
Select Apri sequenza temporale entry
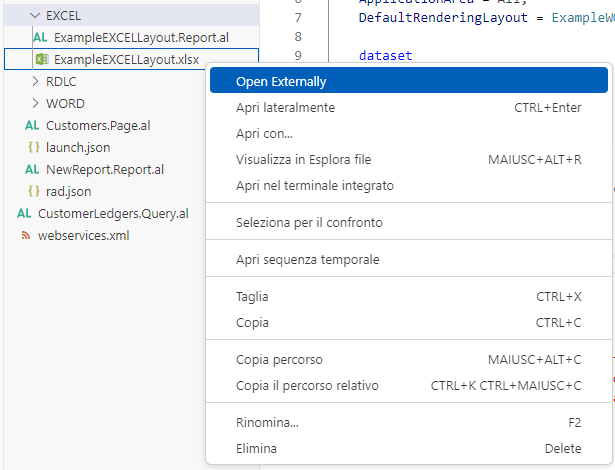tap(409, 259)
